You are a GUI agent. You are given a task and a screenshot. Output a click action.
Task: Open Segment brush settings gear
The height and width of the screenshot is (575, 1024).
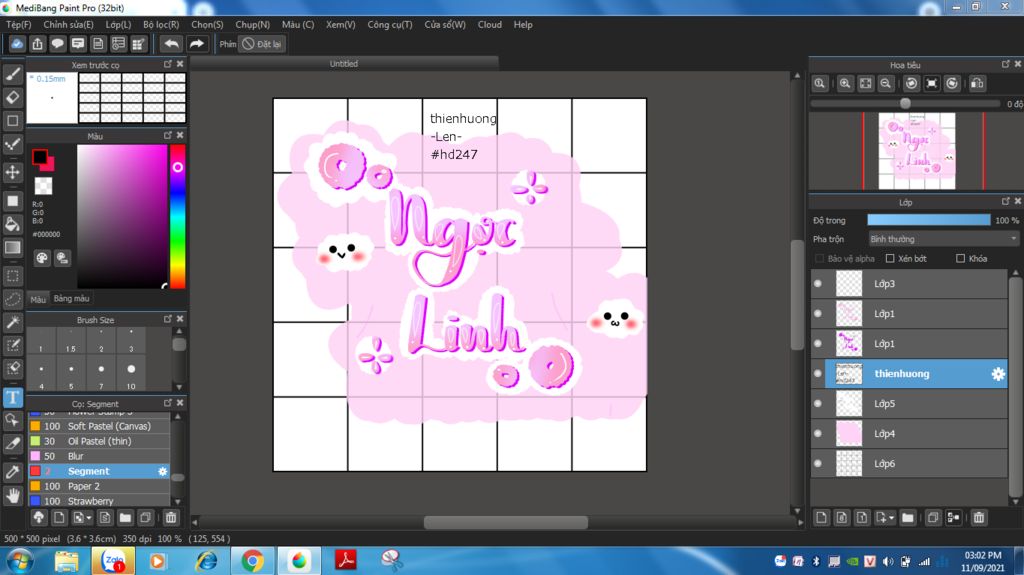click(163, 471)
